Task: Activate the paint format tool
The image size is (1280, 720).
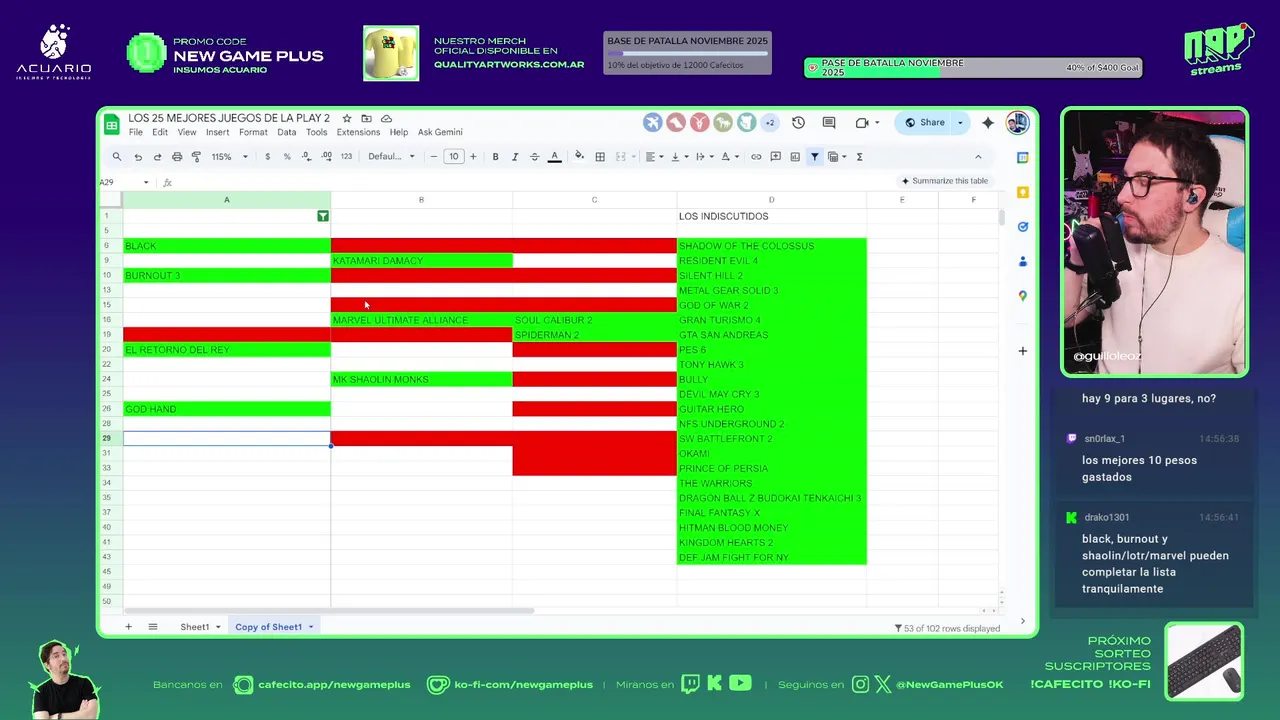Action: [x=196, y=157]
